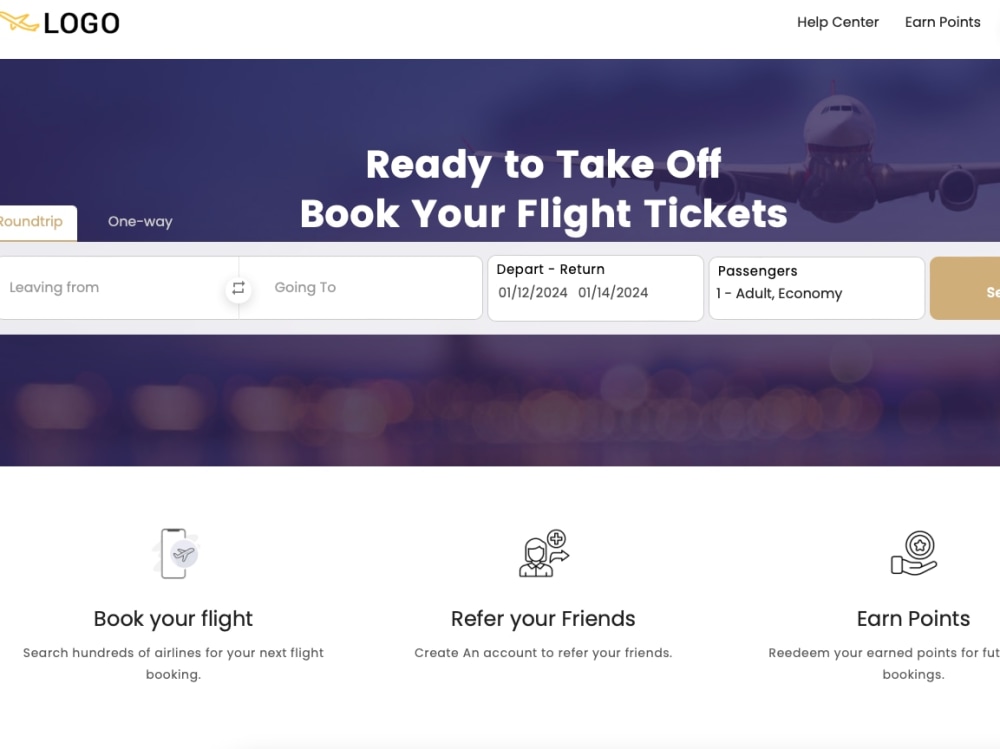The width and height of the screenshot is (1000, 749).
Task: Click the swap airports icon between fields
Action: pyautogui.click(x=238, y=288)
